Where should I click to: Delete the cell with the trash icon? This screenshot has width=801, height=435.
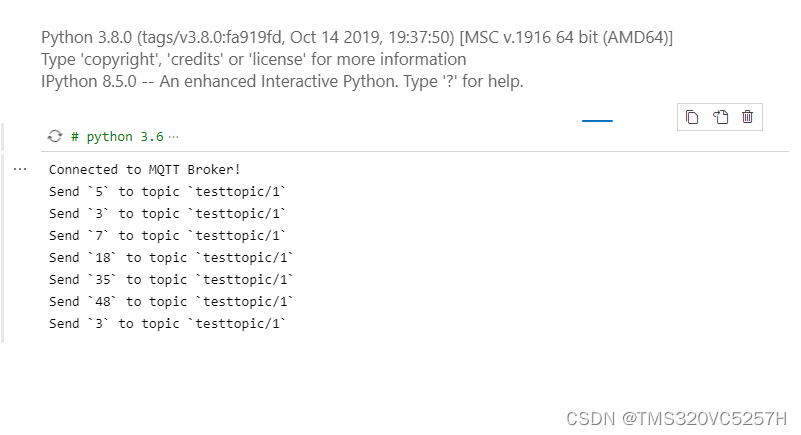click(747, 117)
